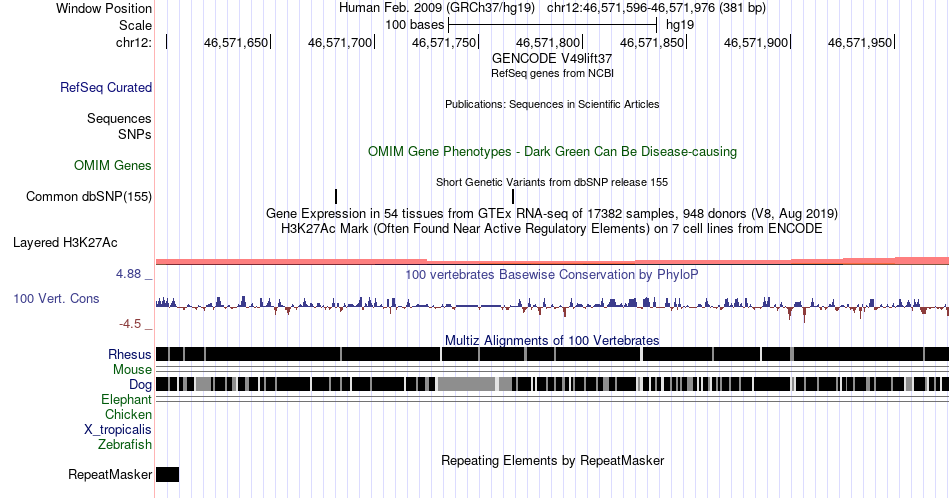Click 'RefSeq genes from NCBI' title
Image resolution: width=950 pixels, height=498 pixels.
point(552,73)
